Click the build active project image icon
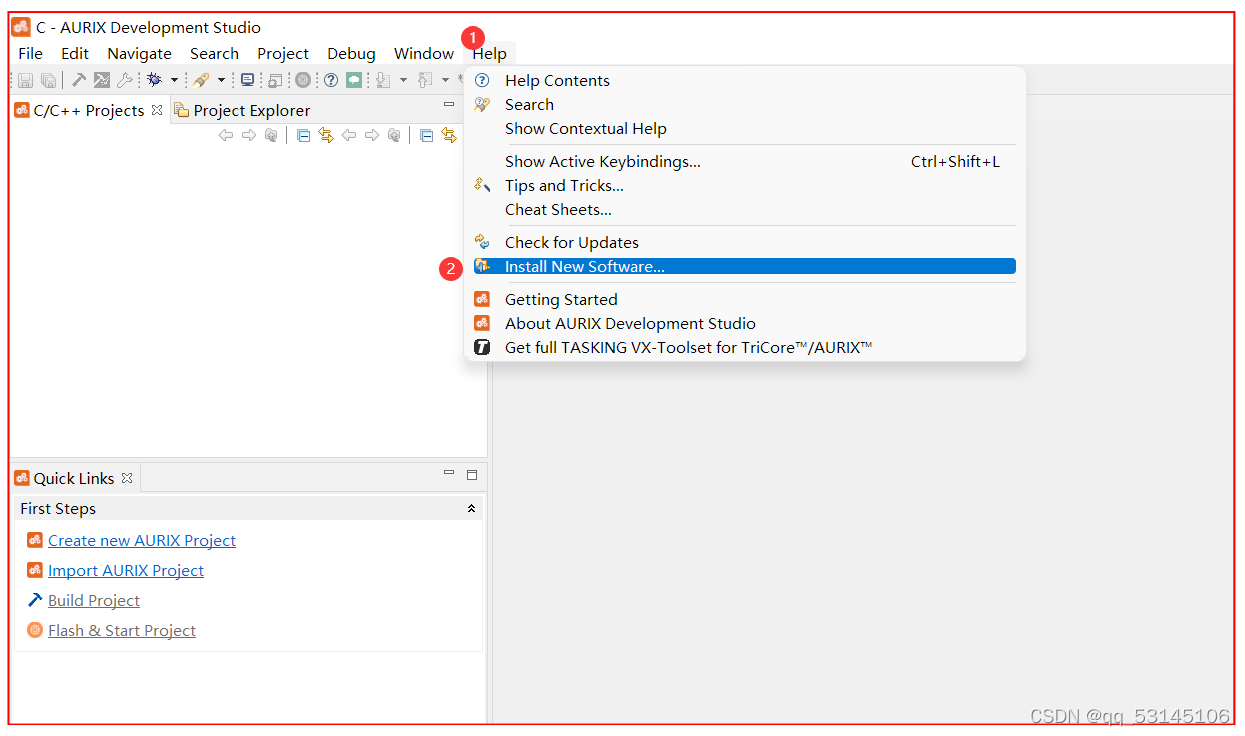Image resolution: width=1245 pixels, height=736 pixels. coord(102,80)
